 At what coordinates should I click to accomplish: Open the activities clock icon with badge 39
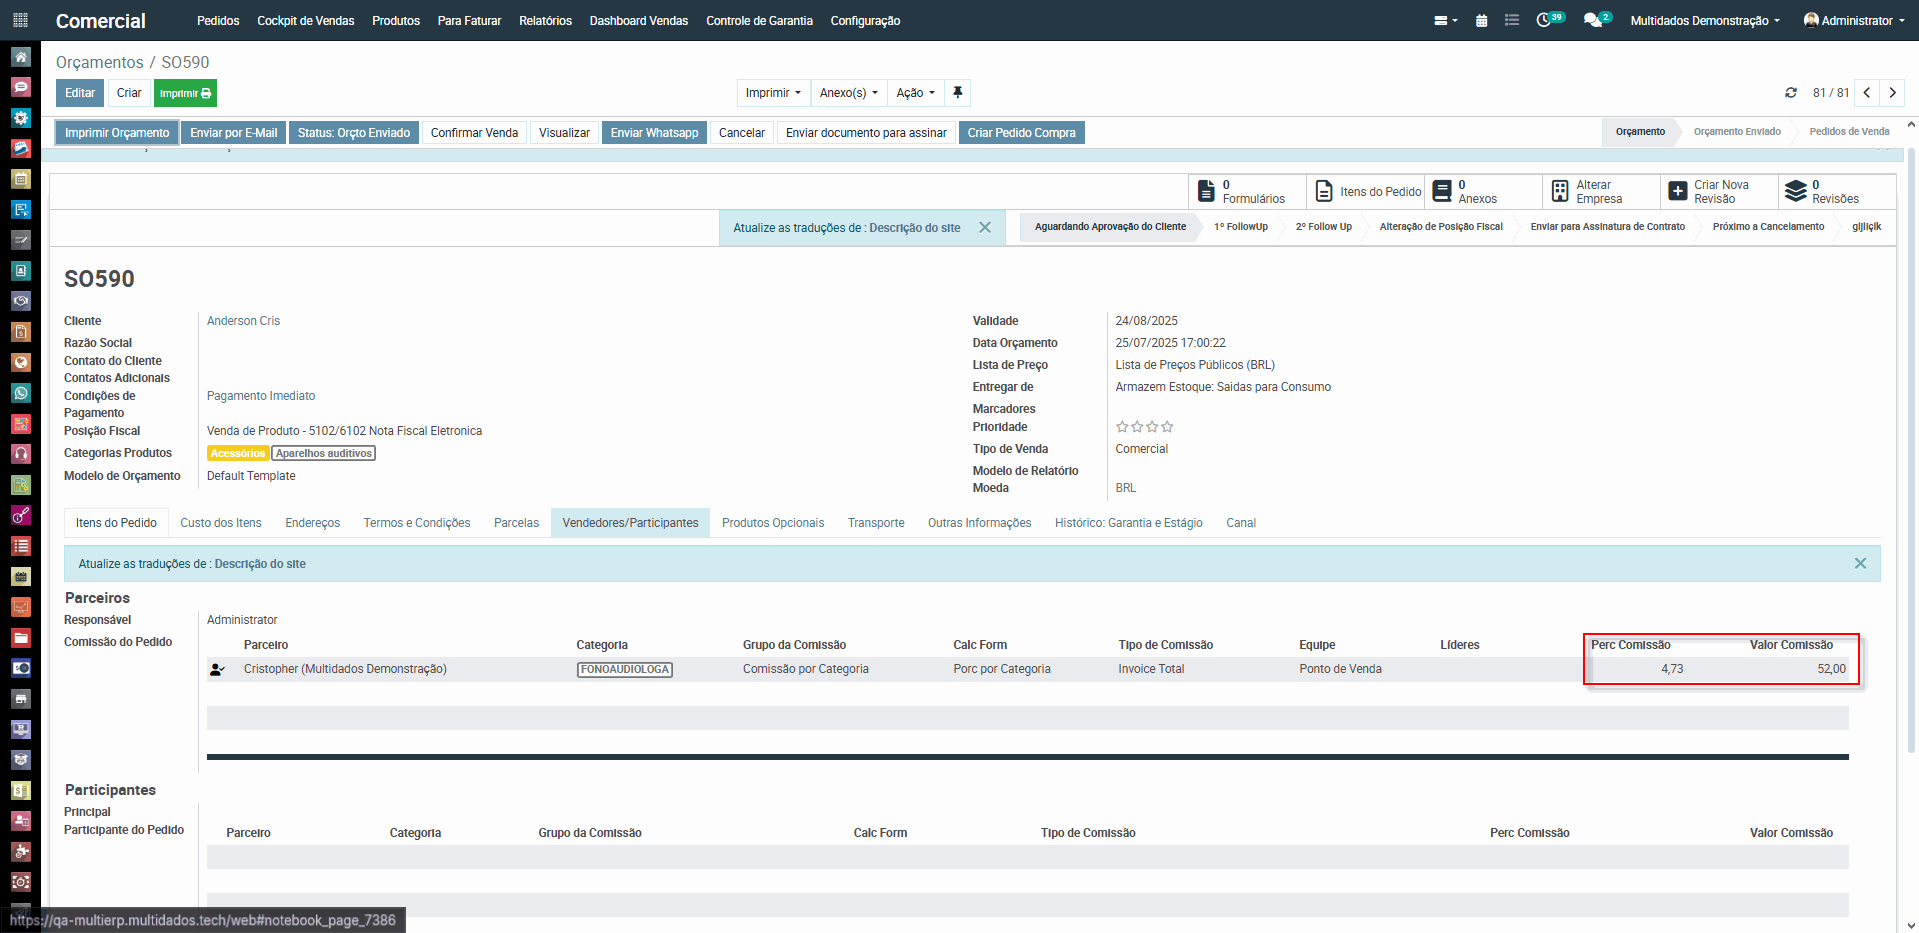tap(1545, 20)
